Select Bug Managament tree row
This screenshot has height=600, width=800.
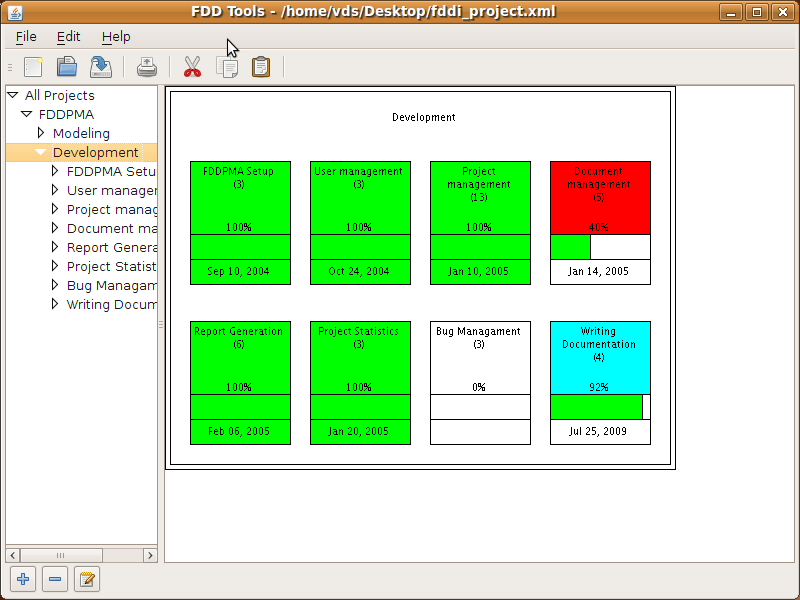pyautogui.click(x=111, y=285)
